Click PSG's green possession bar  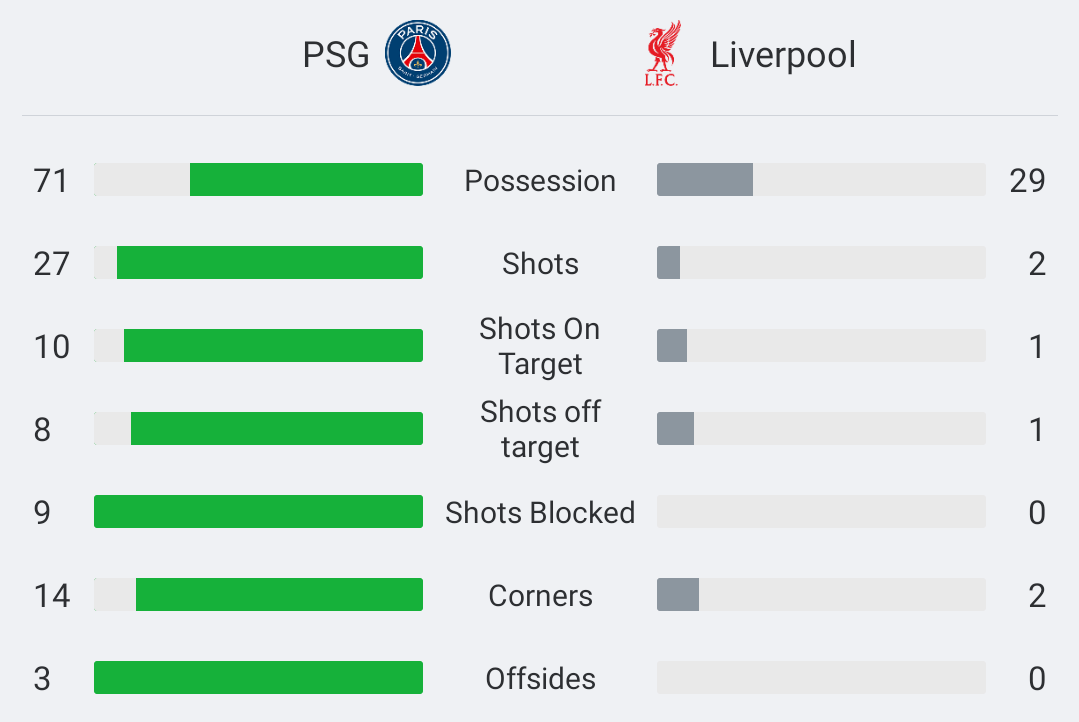[306, 180]
